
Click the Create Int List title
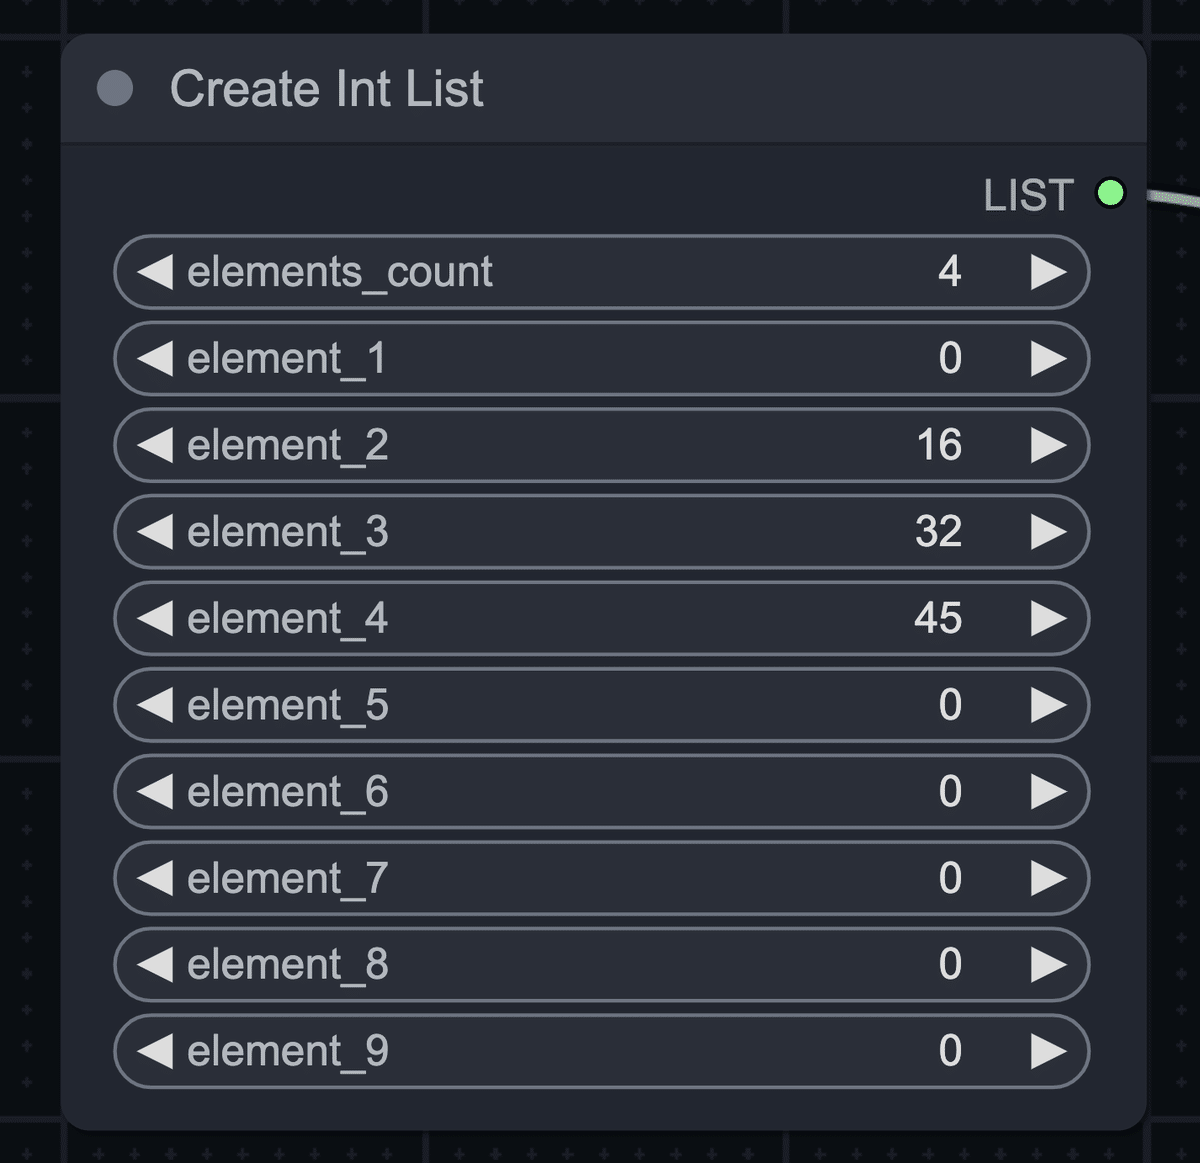click(x=327, y=89)
